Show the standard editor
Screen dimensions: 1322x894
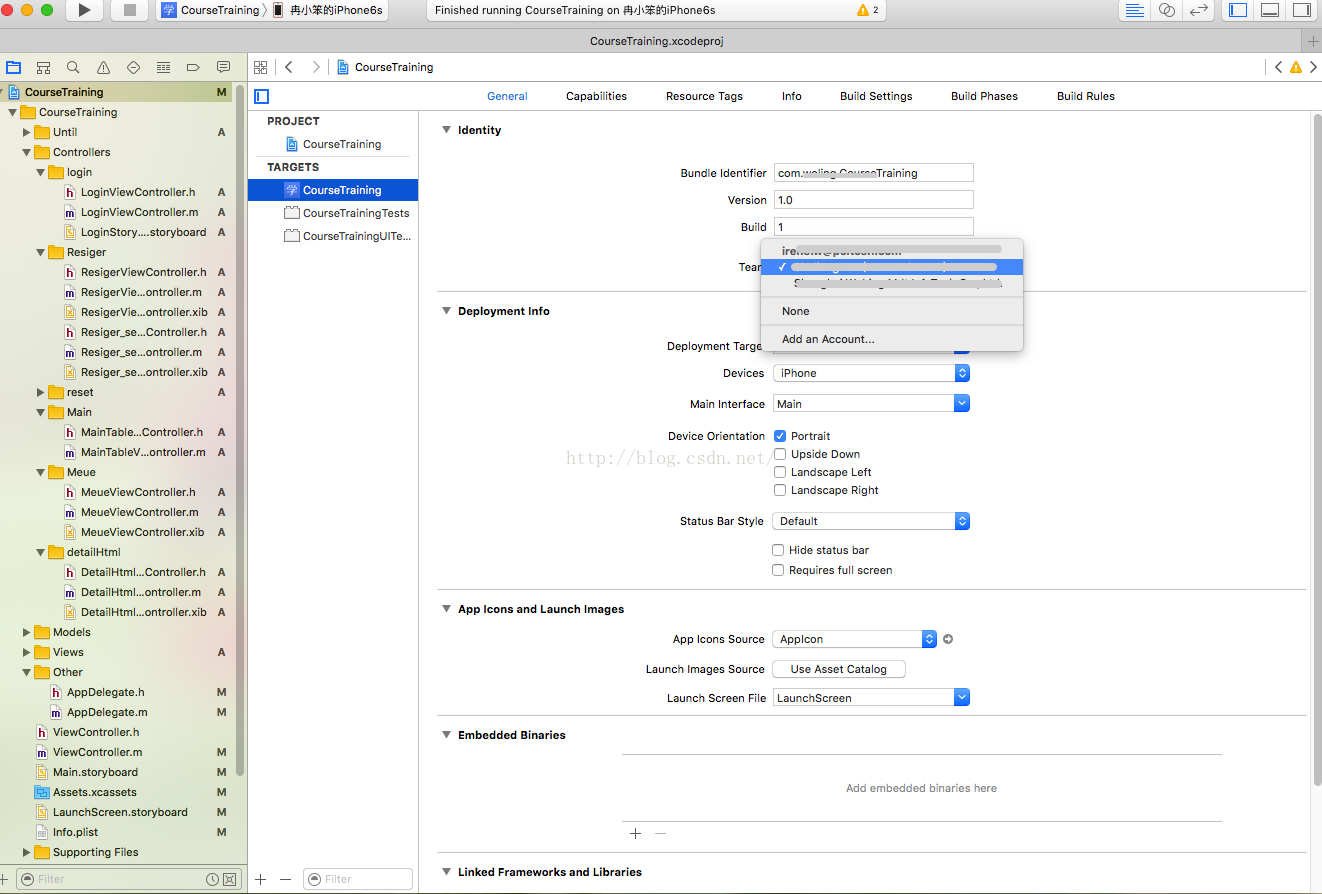1134,10
